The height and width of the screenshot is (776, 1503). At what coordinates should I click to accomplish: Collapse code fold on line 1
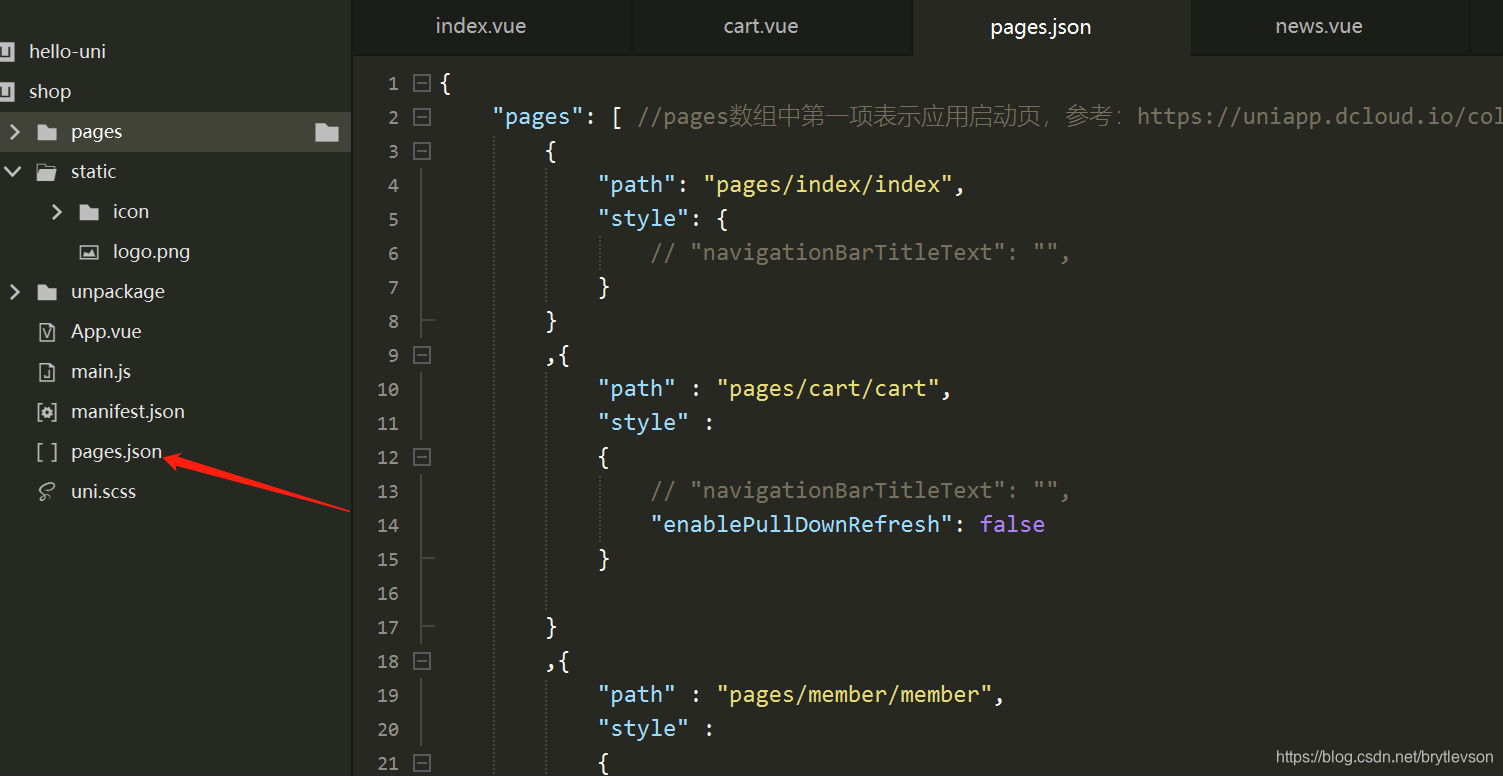coord(422,83)
